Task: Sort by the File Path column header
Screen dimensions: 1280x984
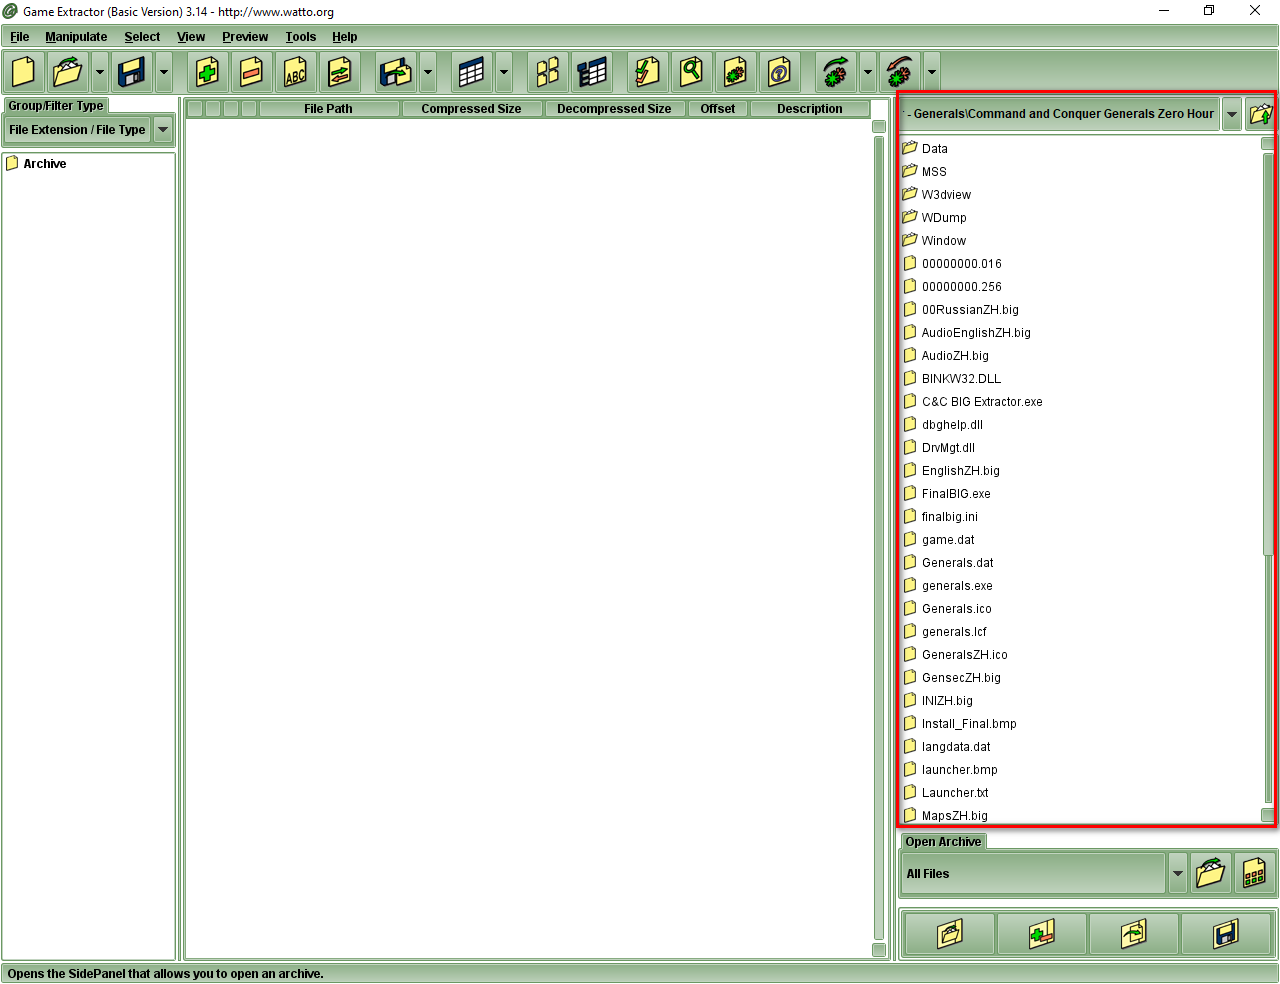Action: click(x=328, y=109)
